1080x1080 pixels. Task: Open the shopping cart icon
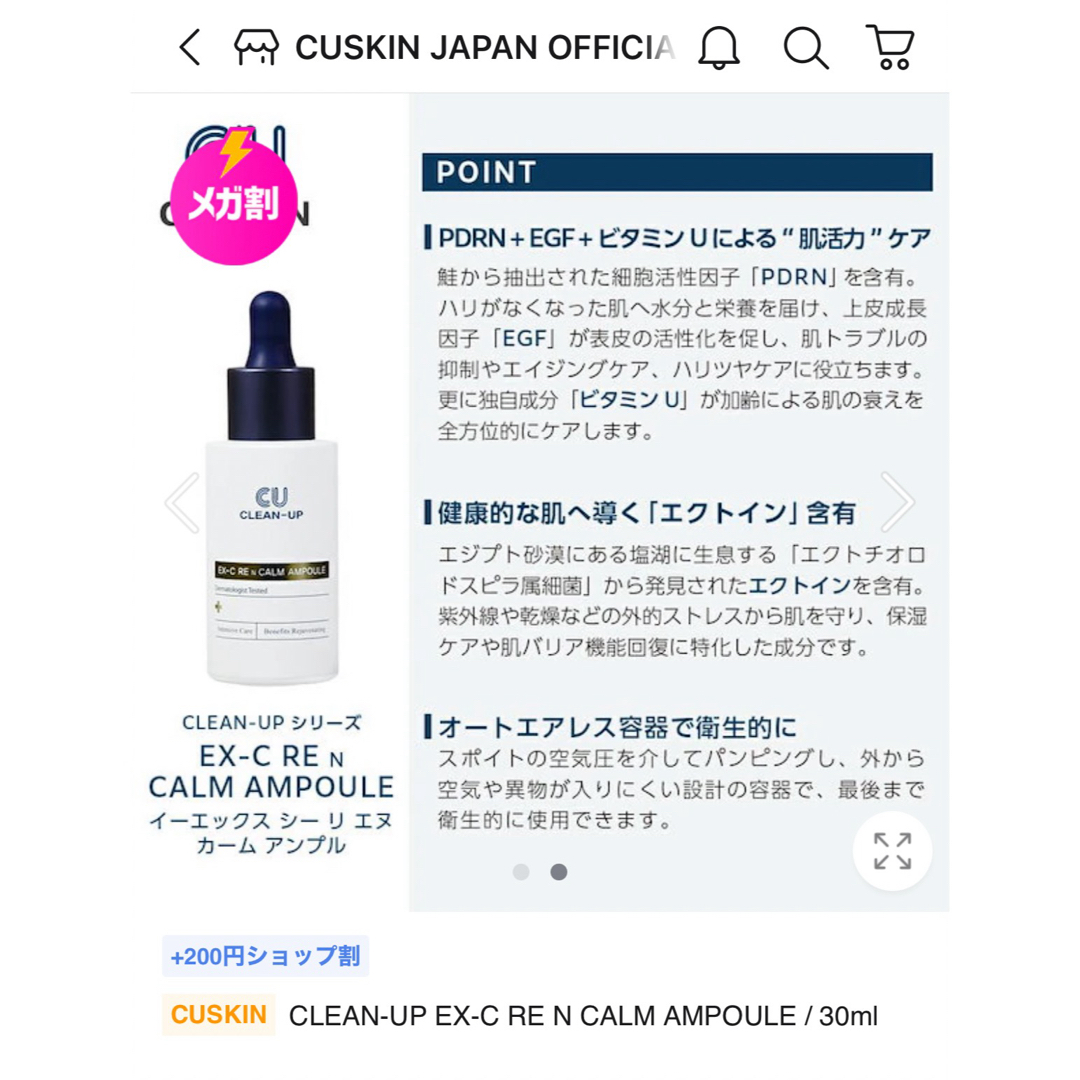891,47
